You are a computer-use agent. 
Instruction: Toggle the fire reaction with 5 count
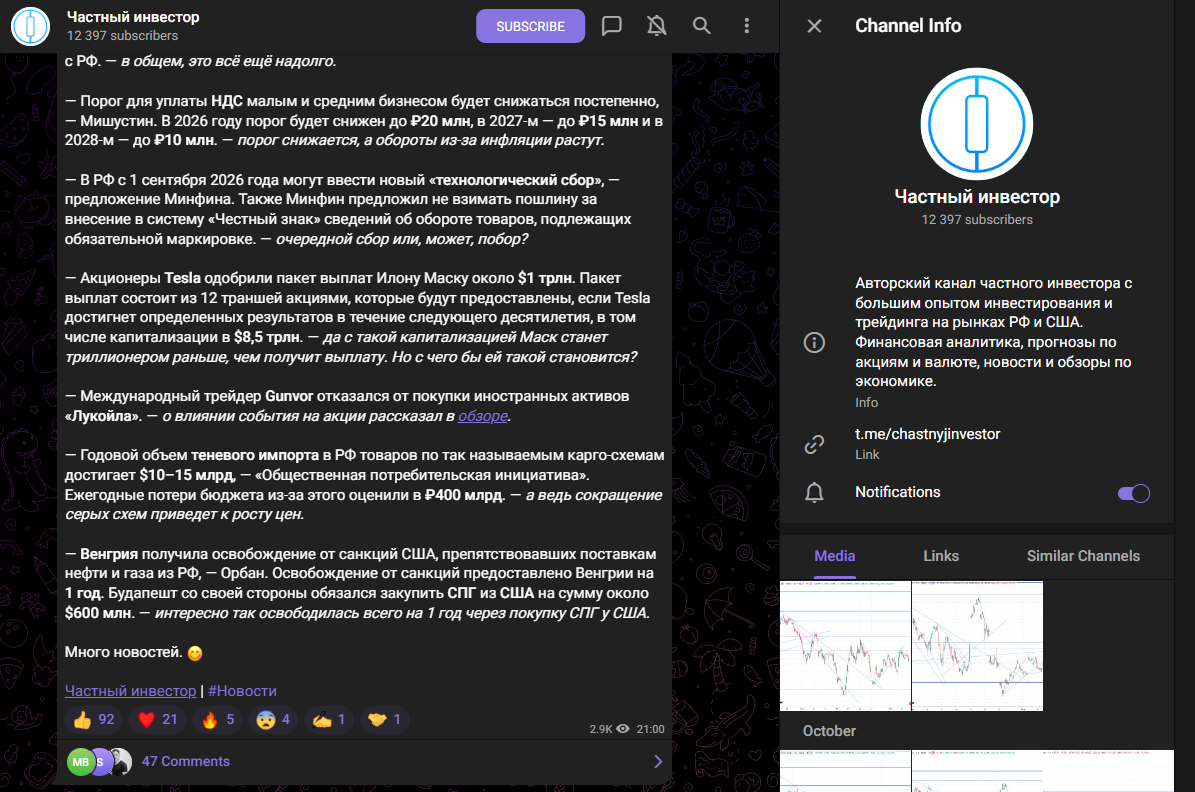pyautogui.click(x=219, y=719)
